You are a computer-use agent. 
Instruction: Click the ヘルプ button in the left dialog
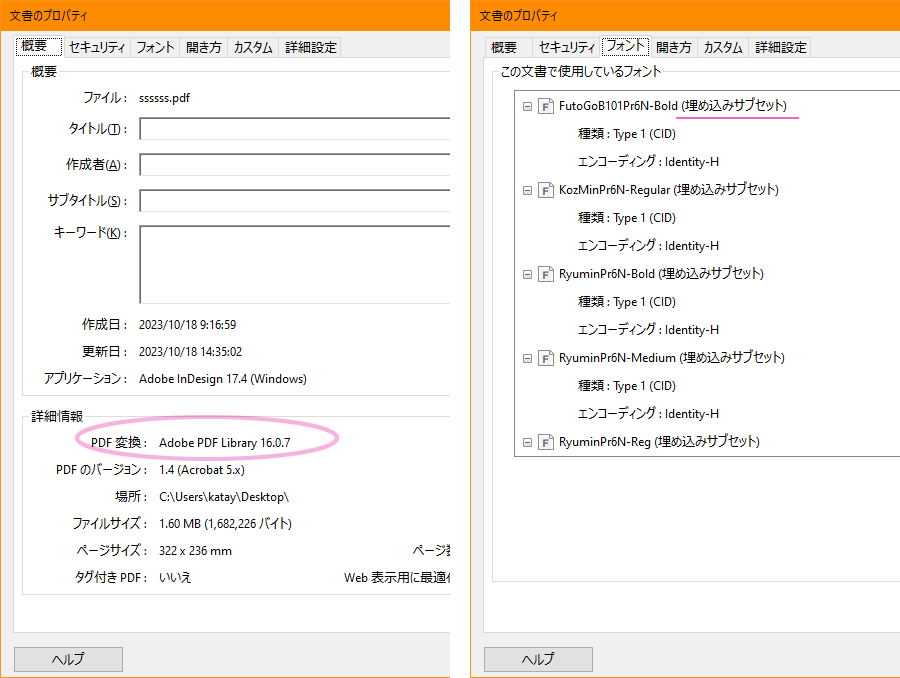tap(67, 659)
